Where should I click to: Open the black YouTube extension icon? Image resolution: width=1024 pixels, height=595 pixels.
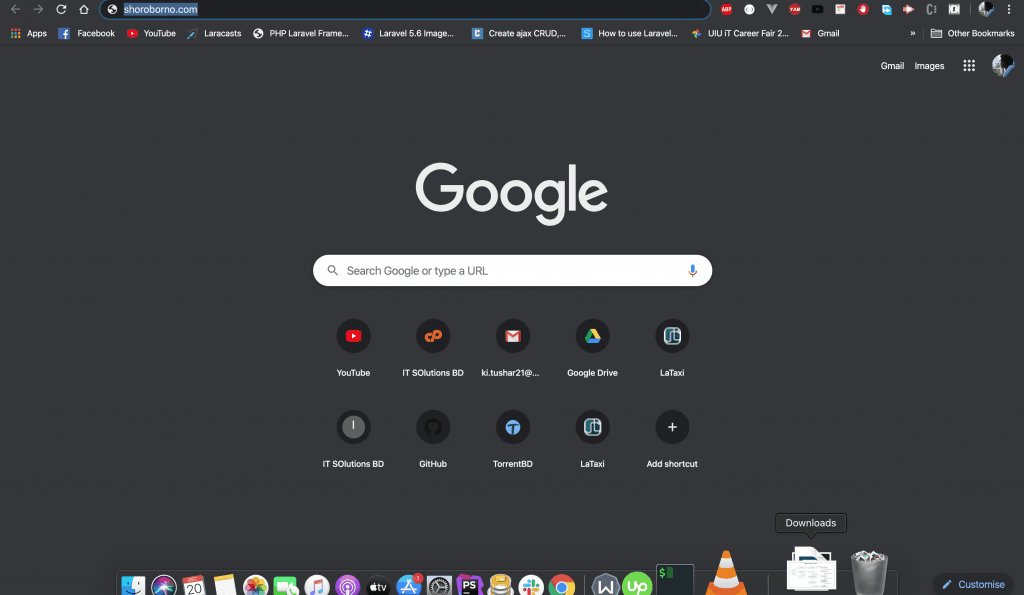[x=818, y=9]
